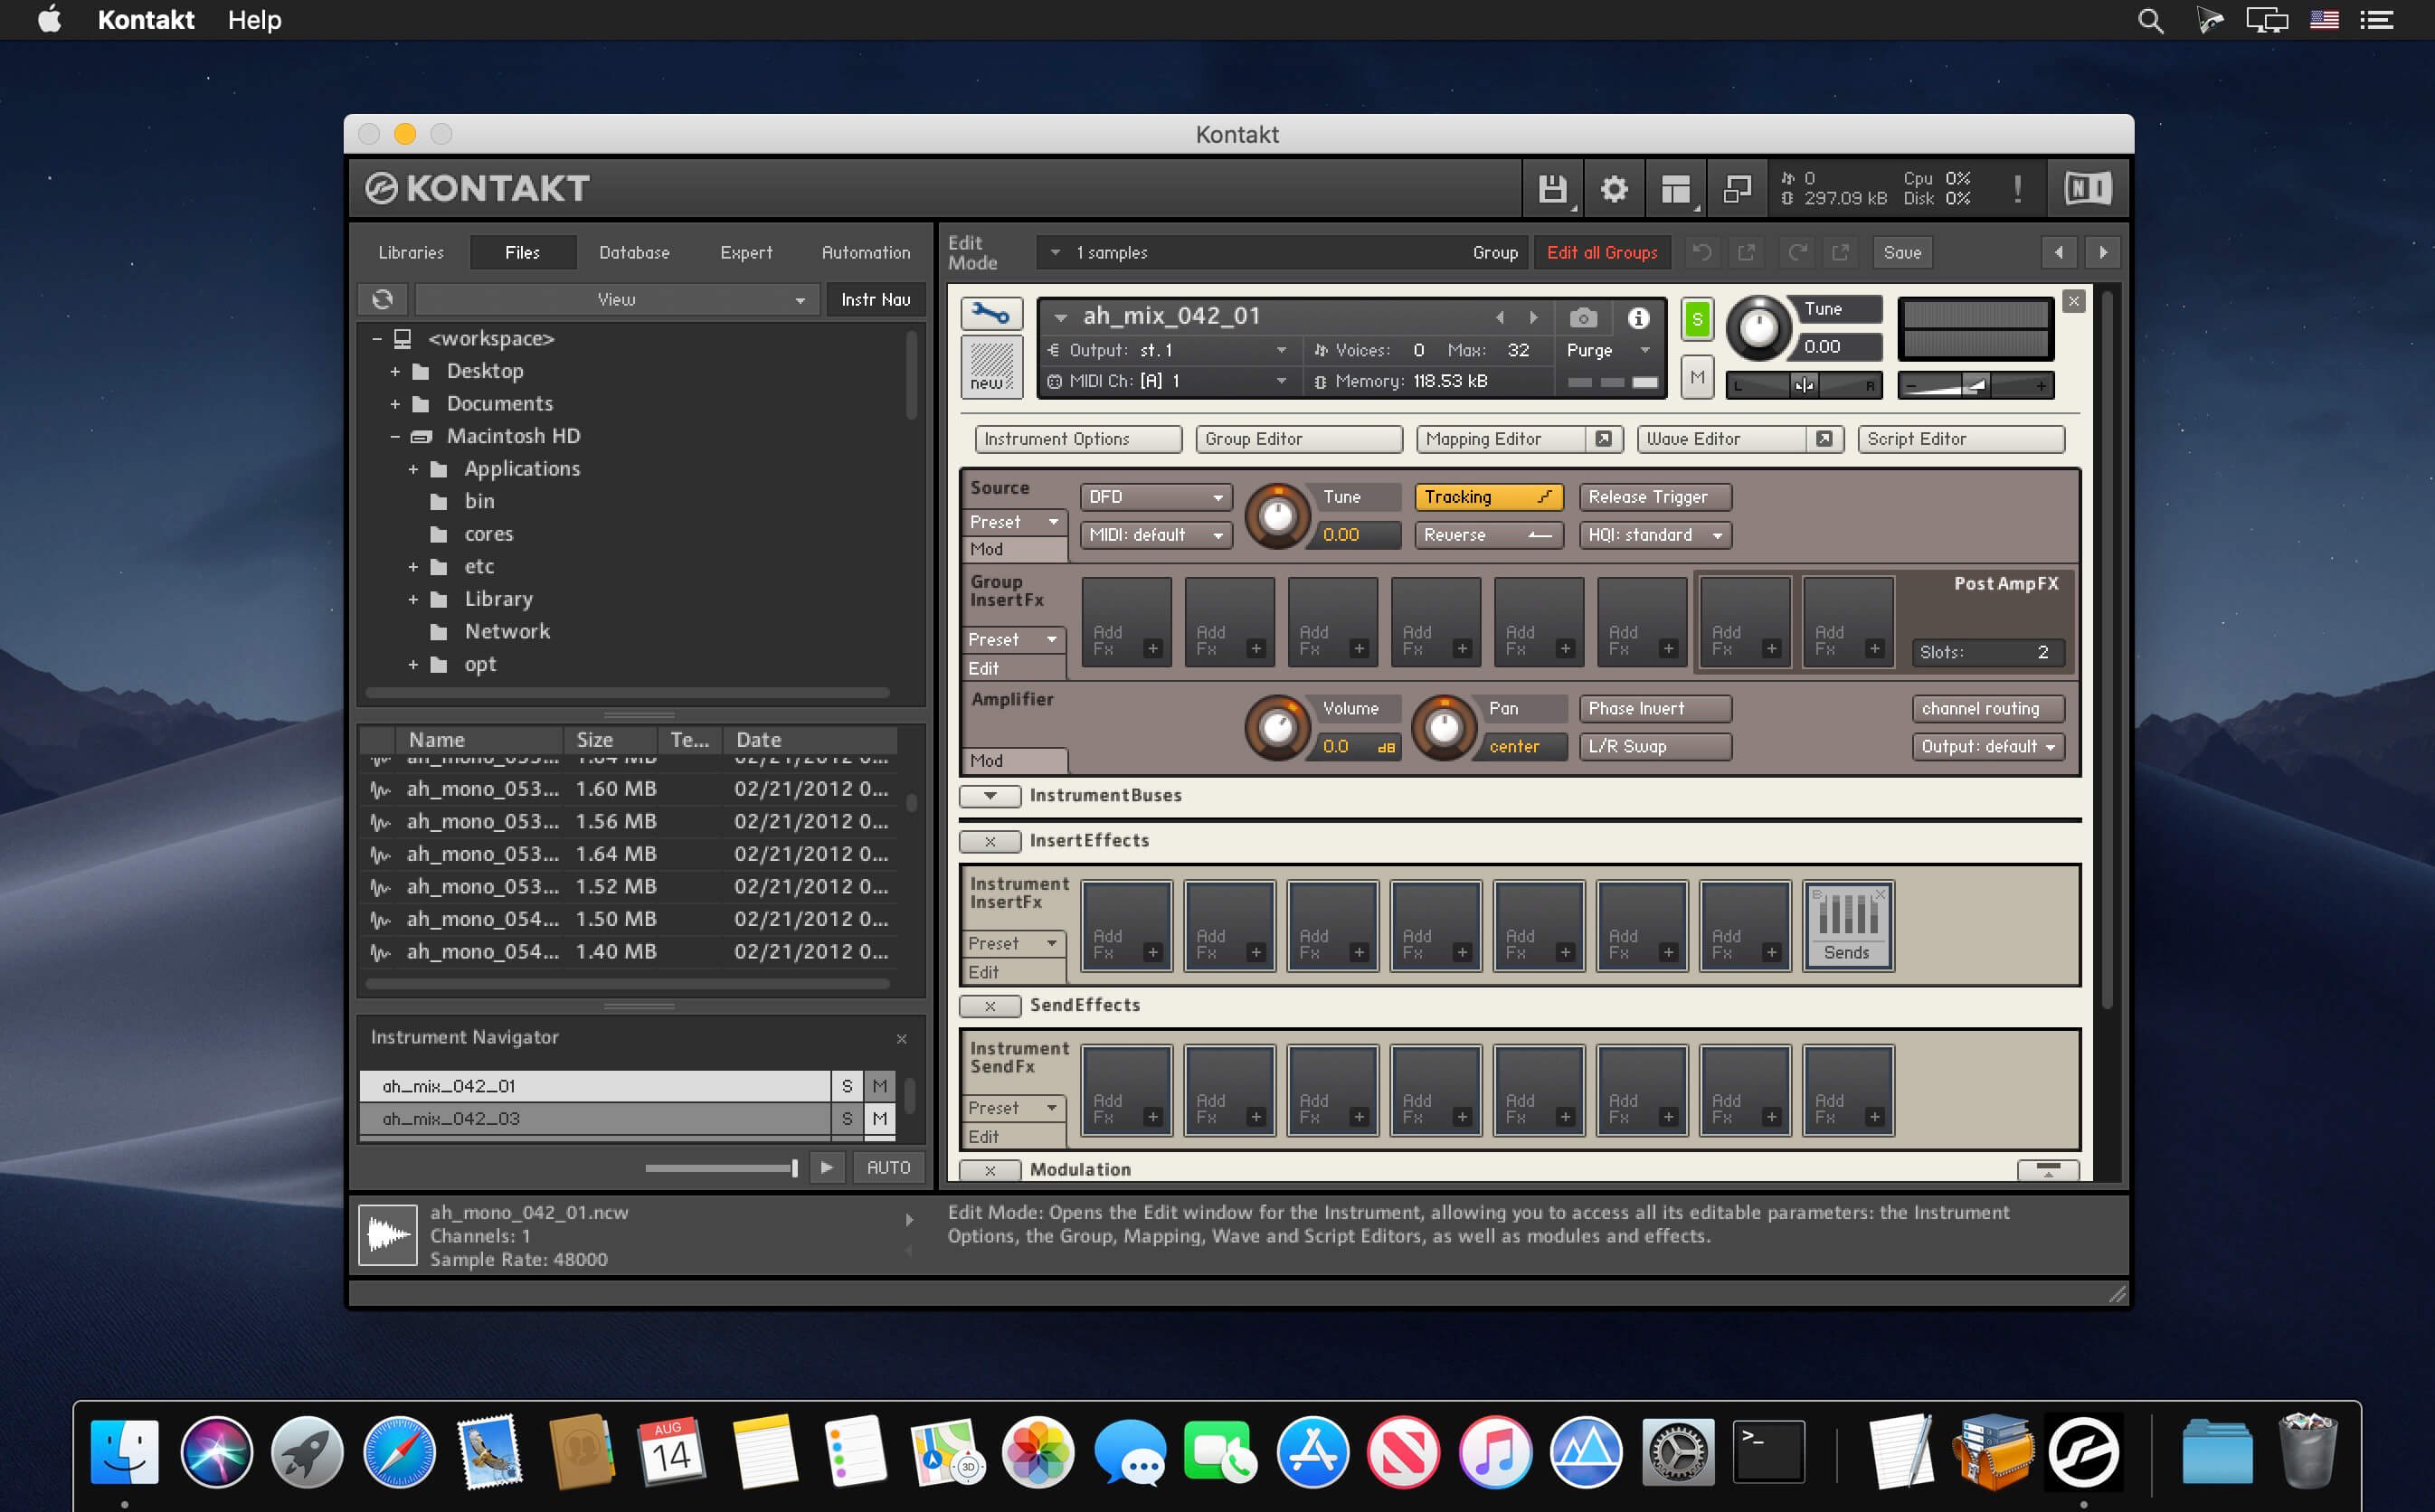Open Terminal from the dock
The height and width of the screenshot is (1512, 2435).
[1768, 1451]
